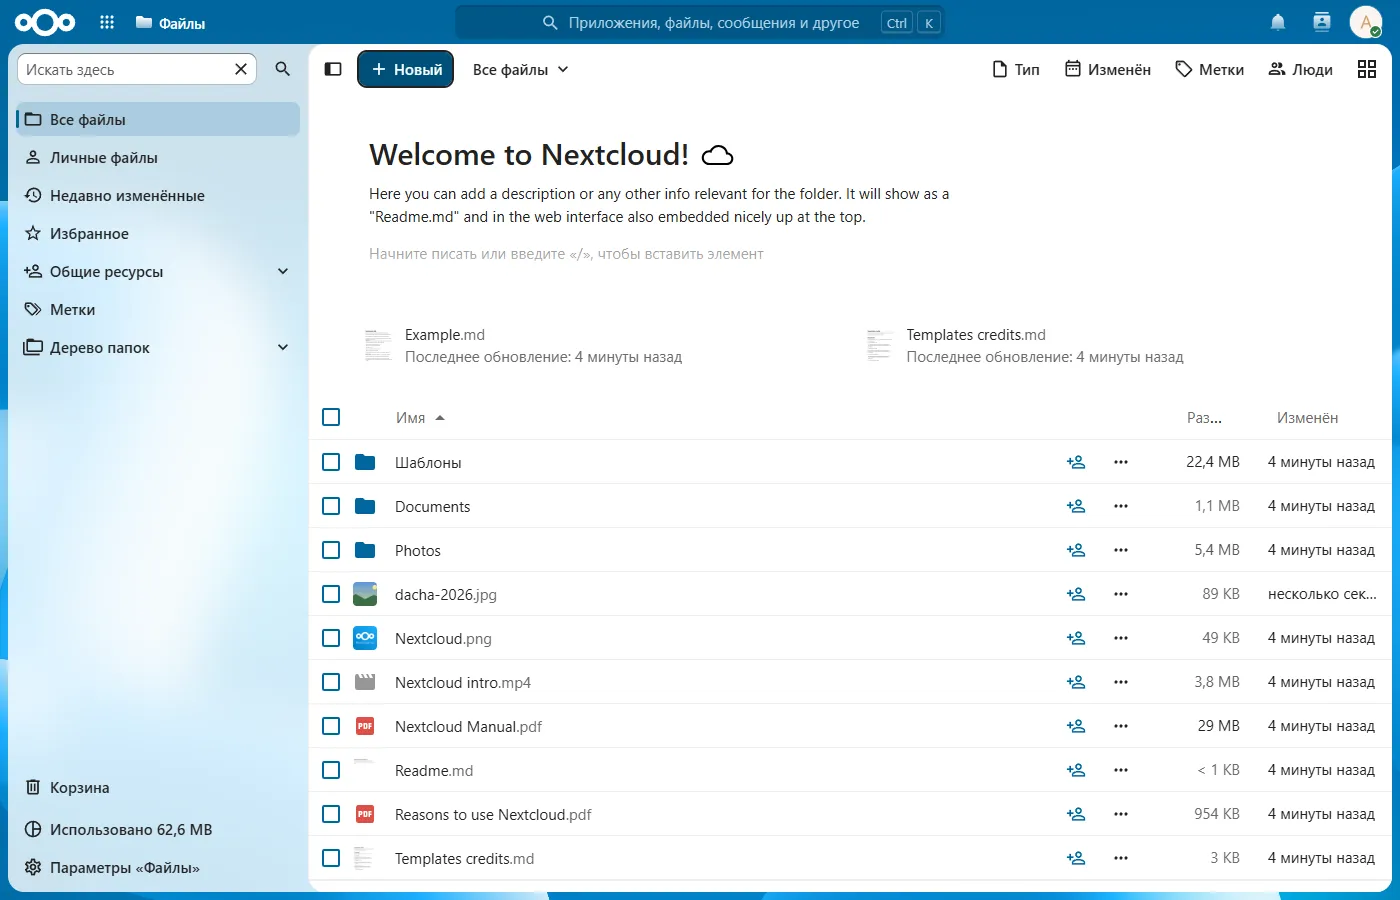
Task: Share Templates credits.md via share icon
Action: 1076,858
